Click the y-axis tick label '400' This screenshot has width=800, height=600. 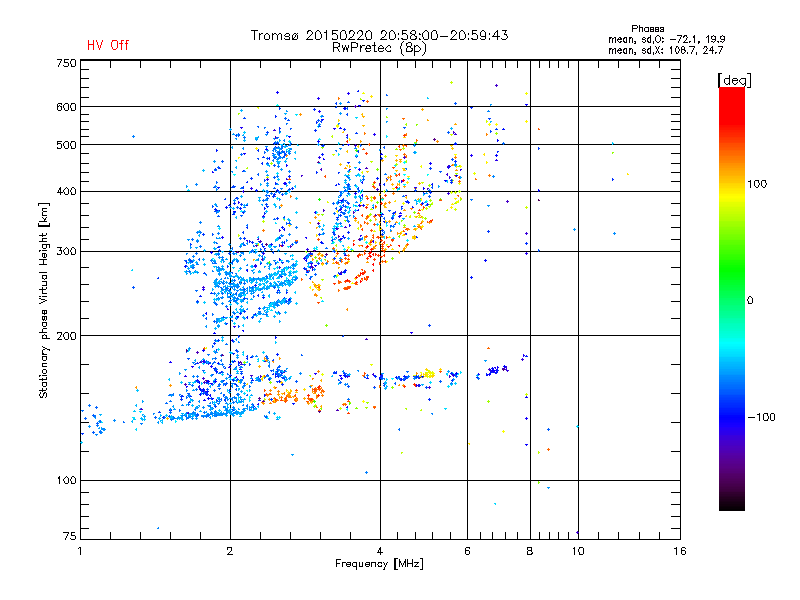click(67, 192)
